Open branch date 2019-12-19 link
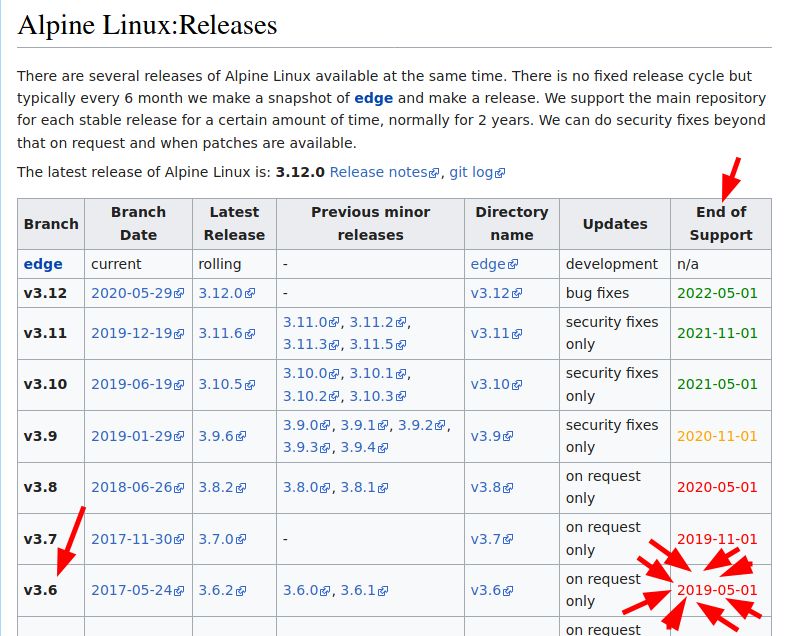The width and height of the screenshot is (786, 636). tap(137, 333)
